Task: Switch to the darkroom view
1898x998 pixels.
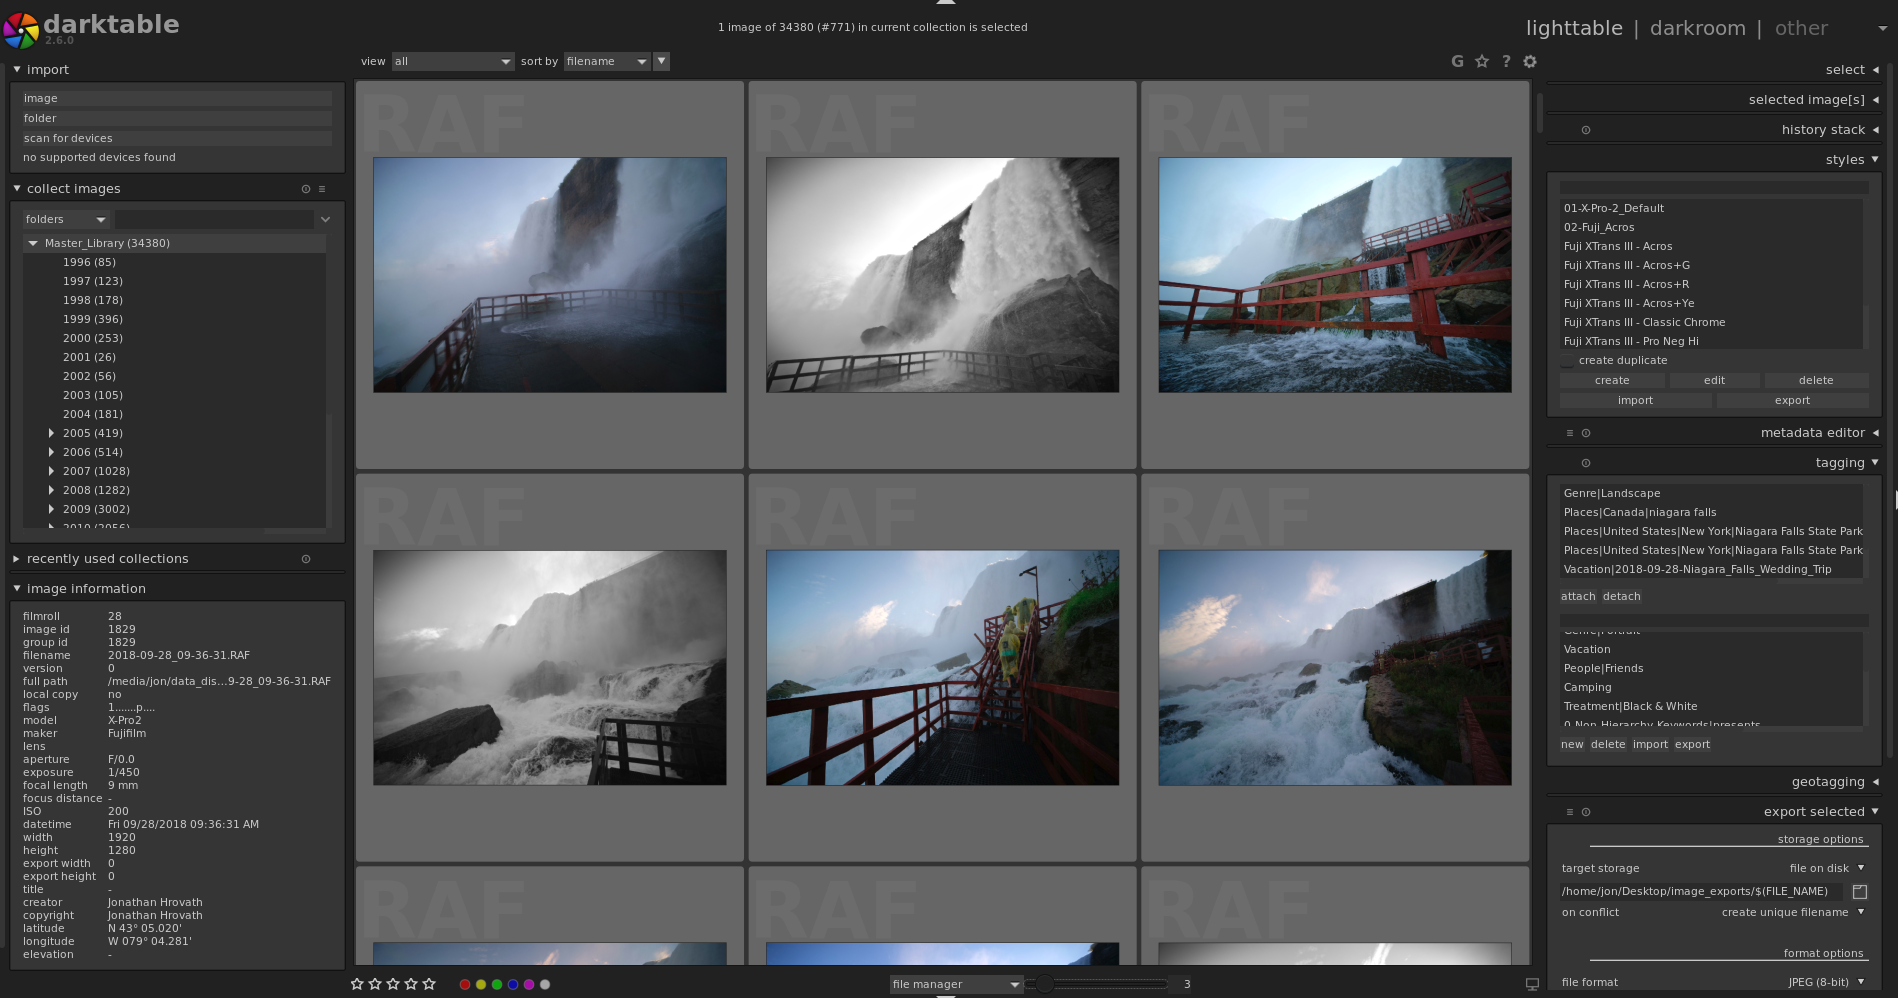Action: 1698,28
